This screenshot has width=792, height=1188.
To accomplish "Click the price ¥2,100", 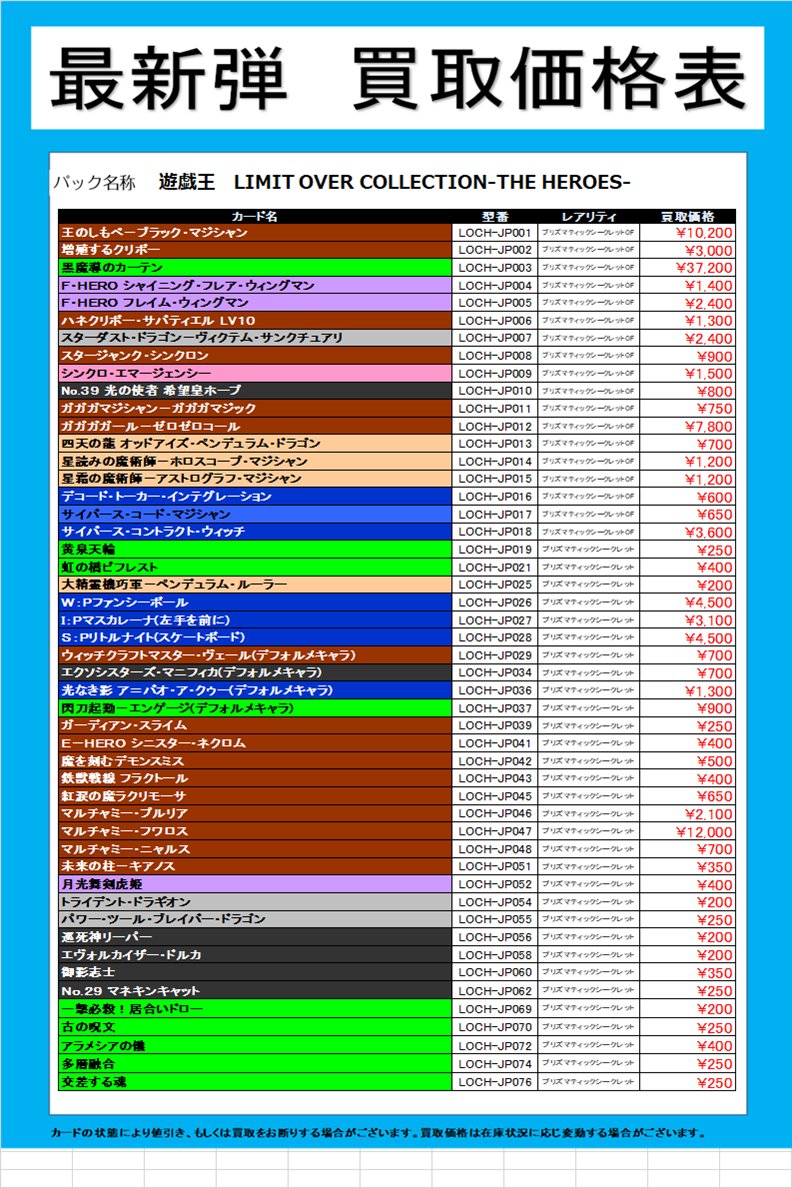I will [709, 814].
